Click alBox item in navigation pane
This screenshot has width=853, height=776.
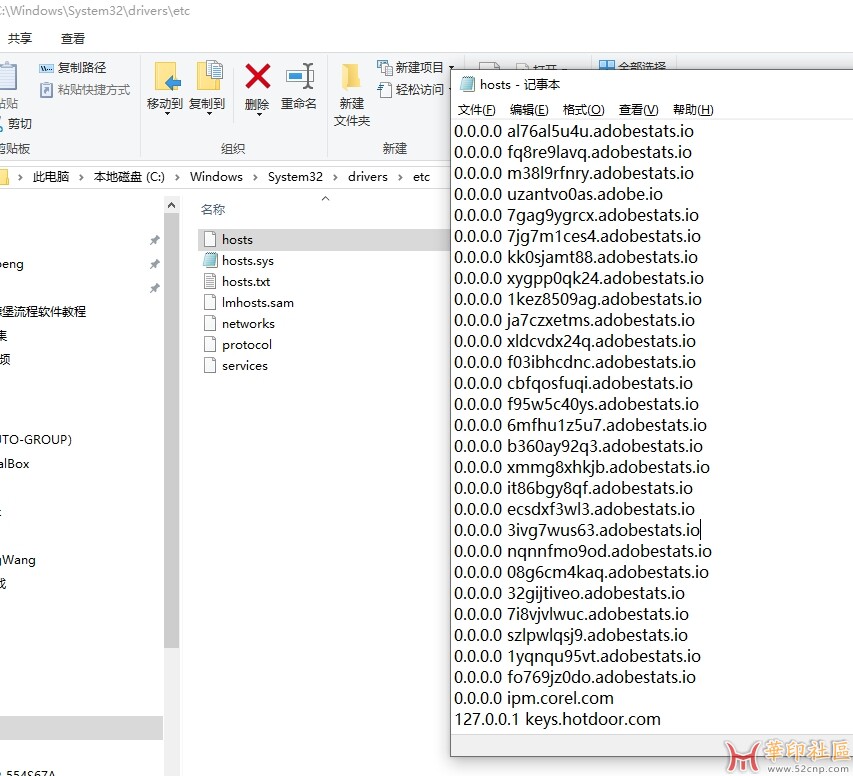coord(15,464)
